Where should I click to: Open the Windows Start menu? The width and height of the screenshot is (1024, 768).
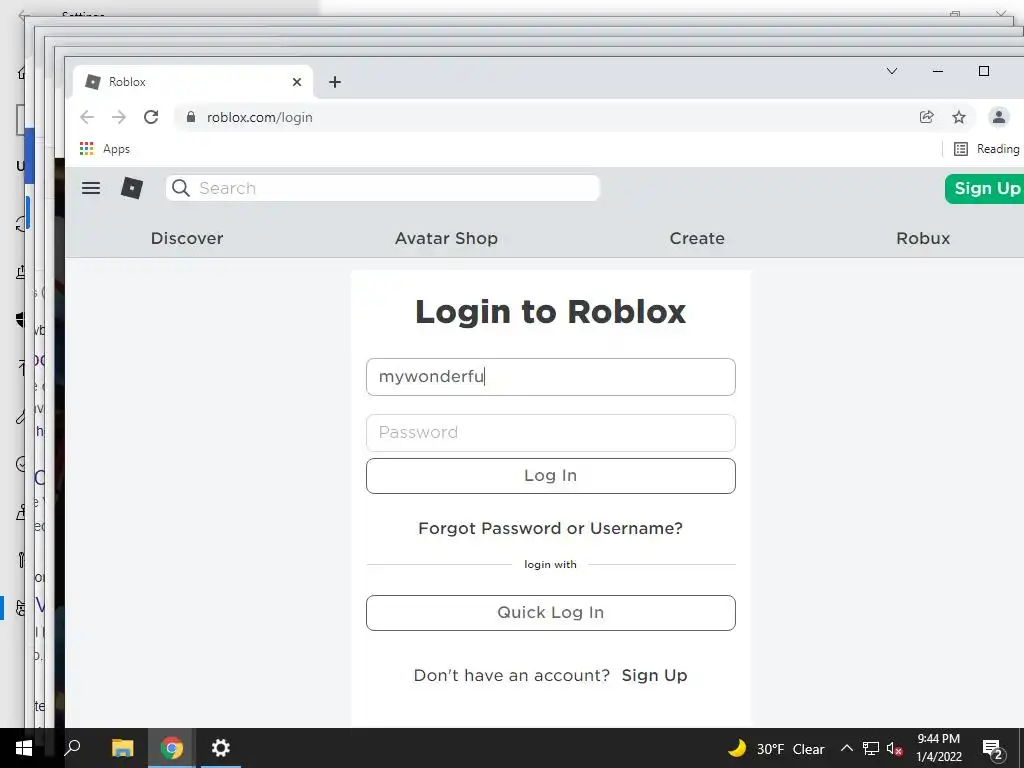[24, 748]
